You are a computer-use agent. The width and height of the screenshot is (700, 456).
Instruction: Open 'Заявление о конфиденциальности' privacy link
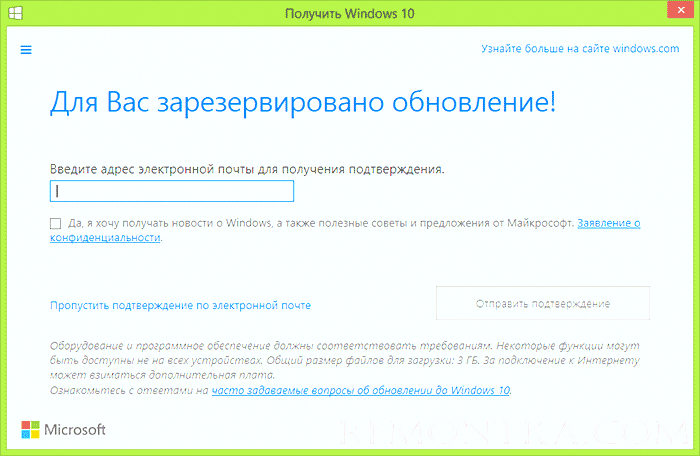[x=608, y=223]
